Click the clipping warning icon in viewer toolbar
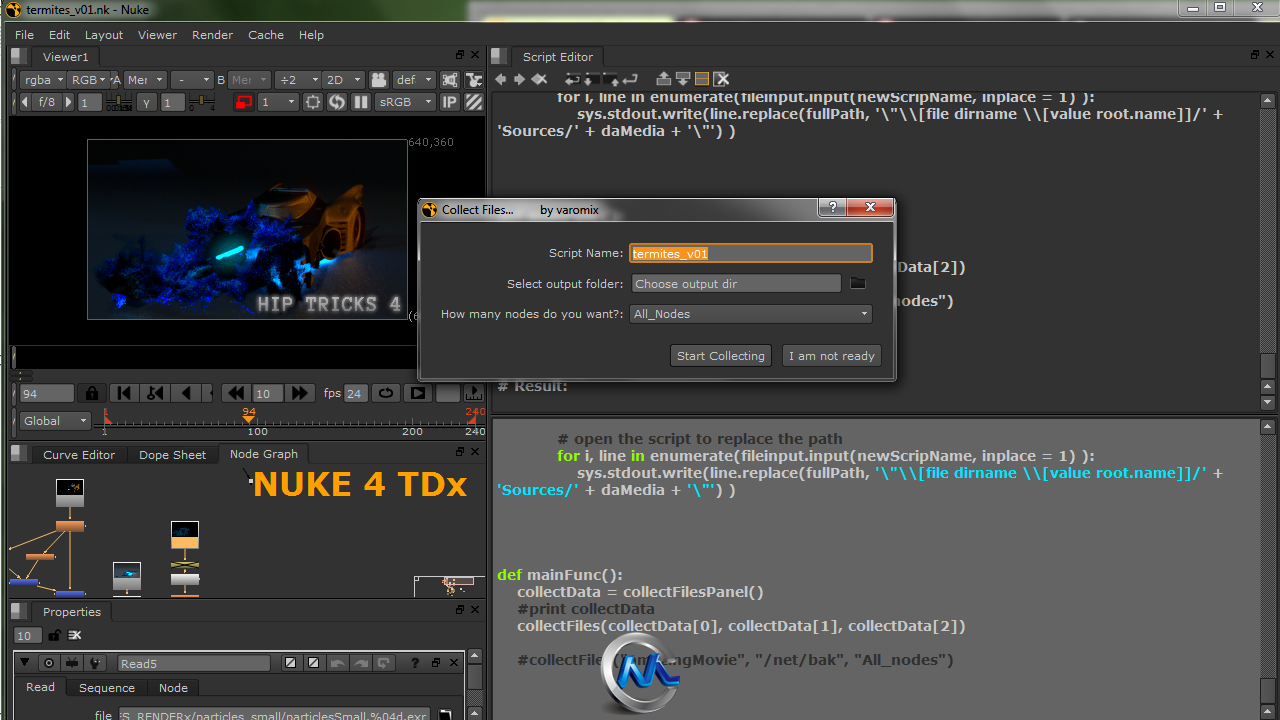 tap(474, 80)
